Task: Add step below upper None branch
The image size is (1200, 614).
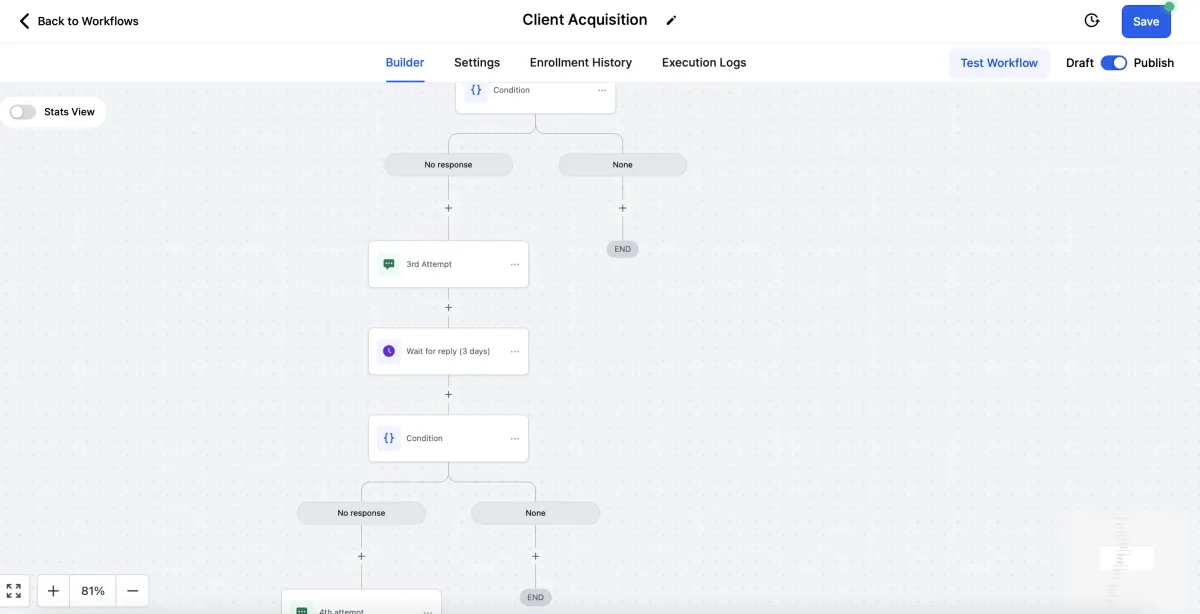Action: pyautogui.click(x=622, y=208)
